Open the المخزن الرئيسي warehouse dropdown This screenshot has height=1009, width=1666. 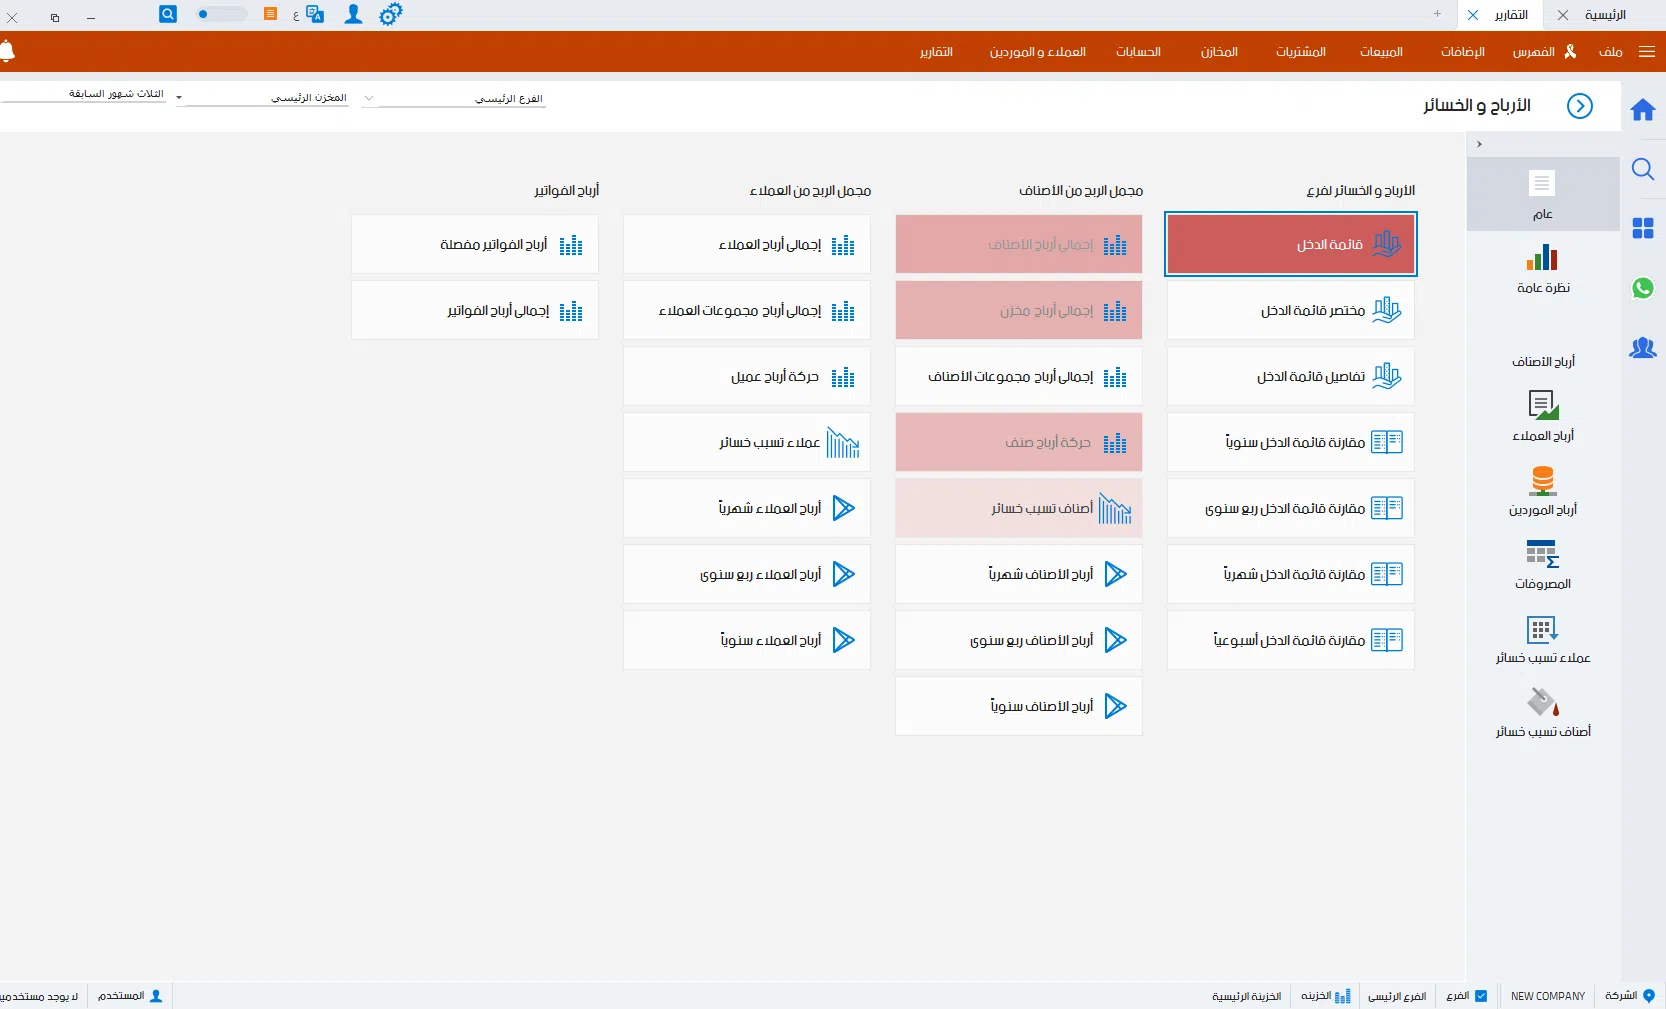click(179, 98)
